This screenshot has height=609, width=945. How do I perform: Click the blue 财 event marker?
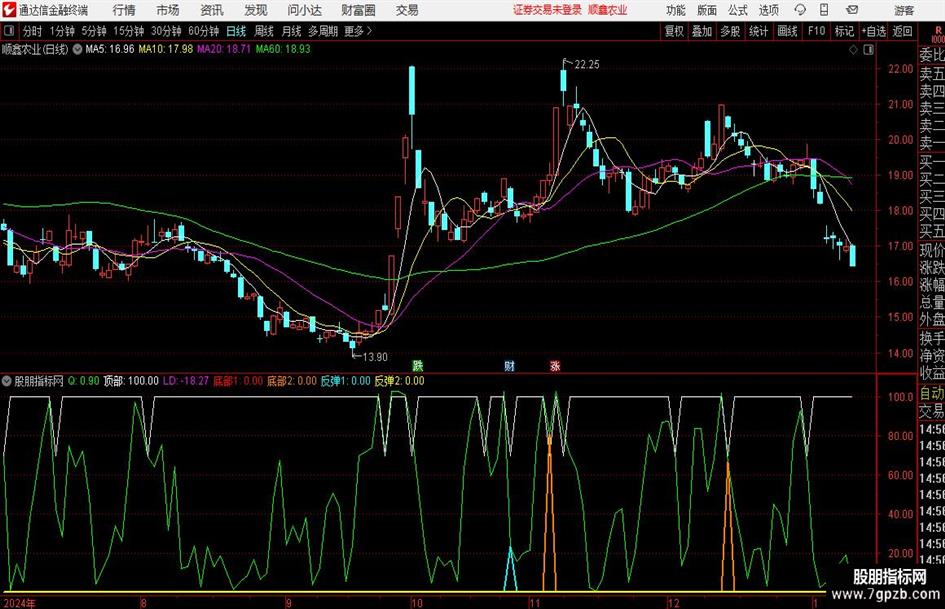pyautogui.click(x=509, y=365)
